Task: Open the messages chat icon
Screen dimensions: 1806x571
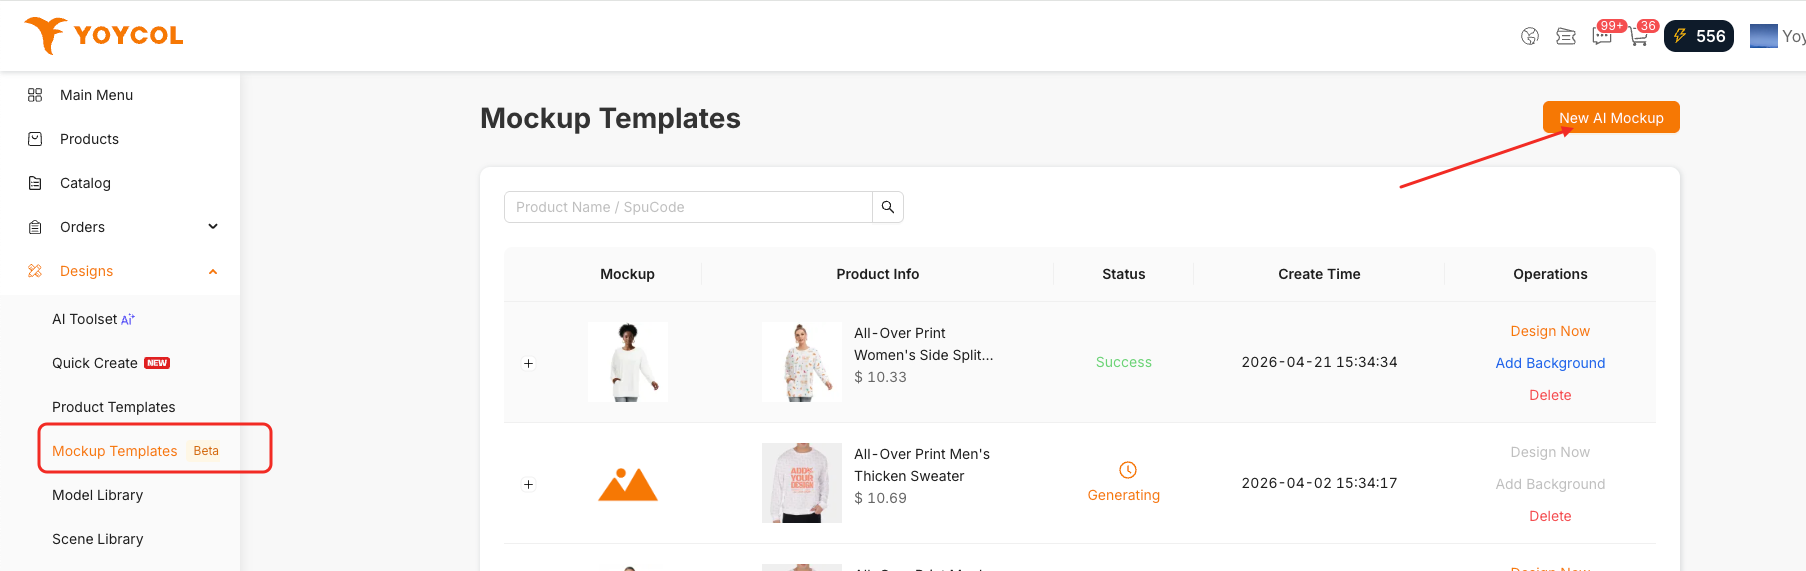Action: (1602, 37)
